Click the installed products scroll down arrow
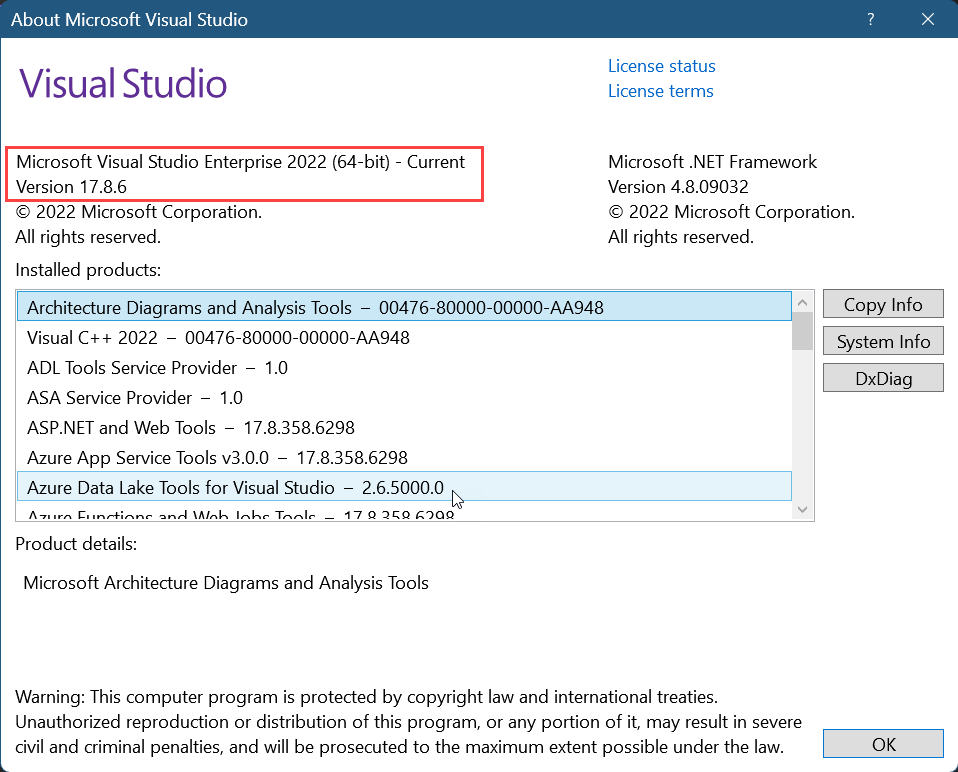The width and height of the screenshot is (958, 772). tap(803, 509)
